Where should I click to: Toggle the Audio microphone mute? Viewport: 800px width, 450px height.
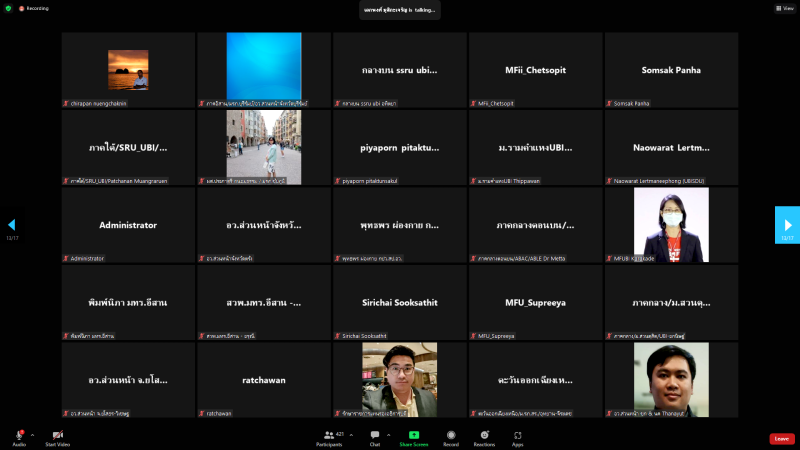point(19,436)
